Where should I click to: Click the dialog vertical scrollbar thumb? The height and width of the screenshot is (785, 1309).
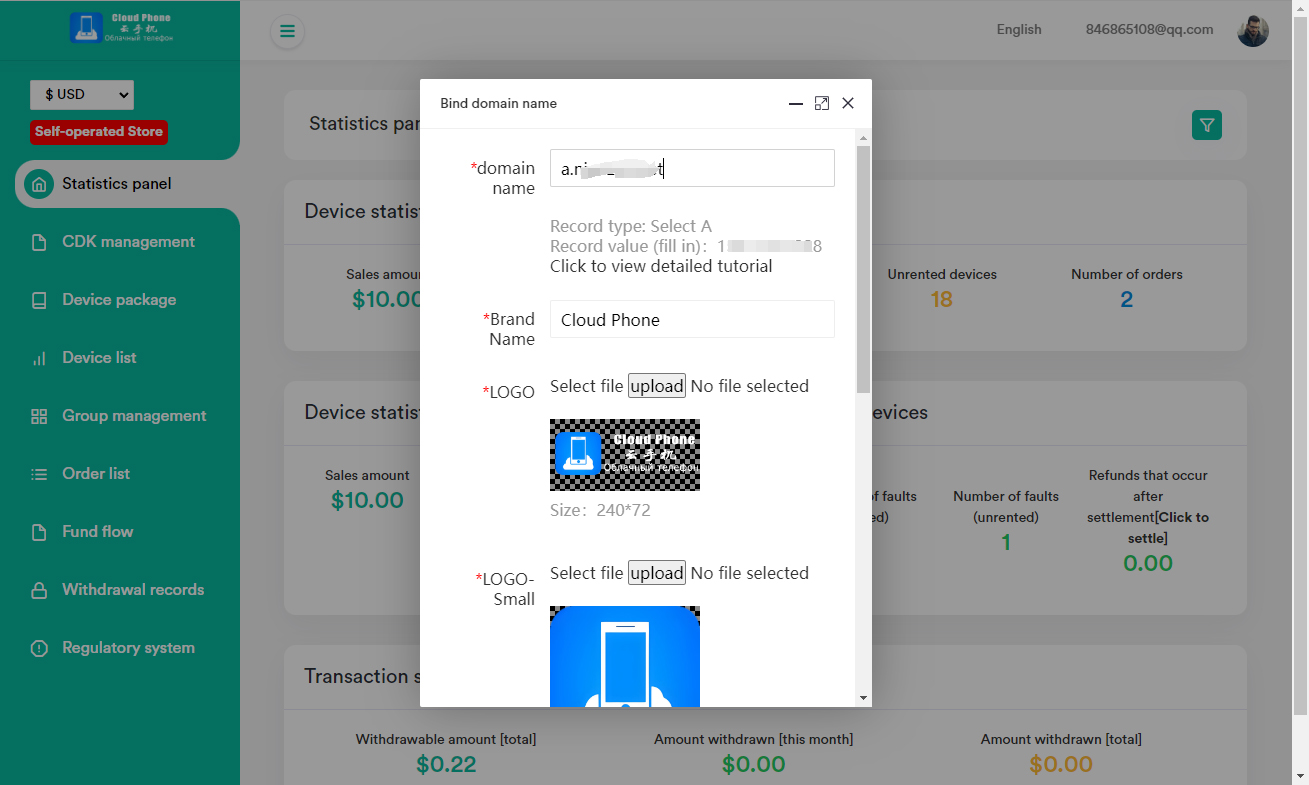[863, 270]
